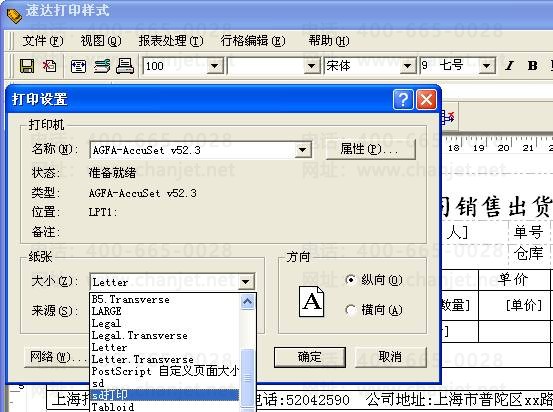
Task: Click the 单号 label in report
Action: (528, 232)
